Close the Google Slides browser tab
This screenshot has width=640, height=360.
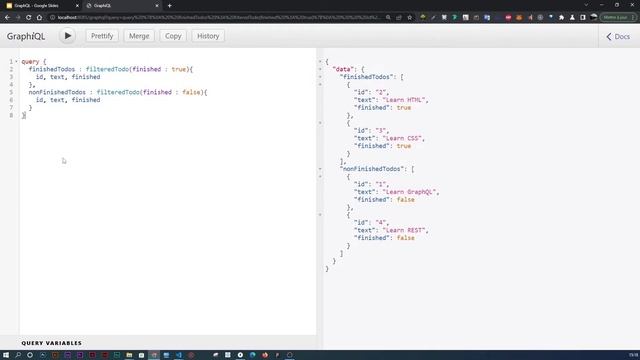coord(77,6)
